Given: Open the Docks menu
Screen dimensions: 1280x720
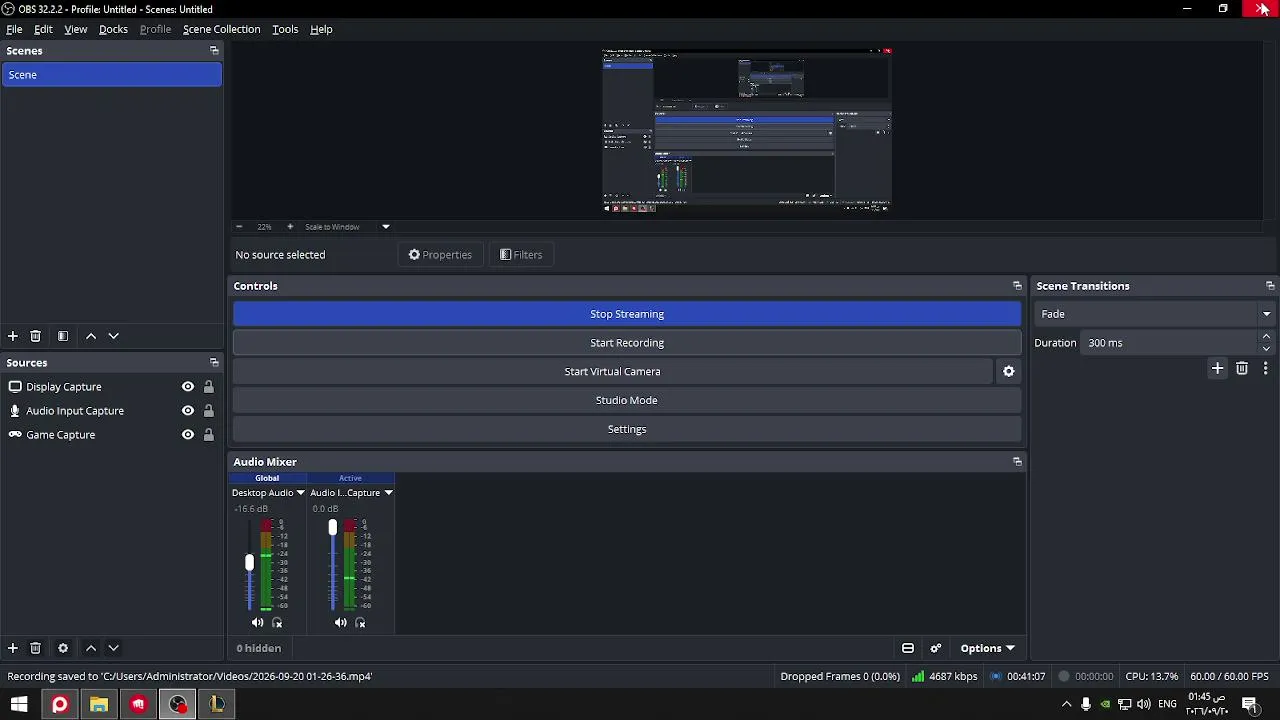Looking at the screenshot, I should click(113, 29).
